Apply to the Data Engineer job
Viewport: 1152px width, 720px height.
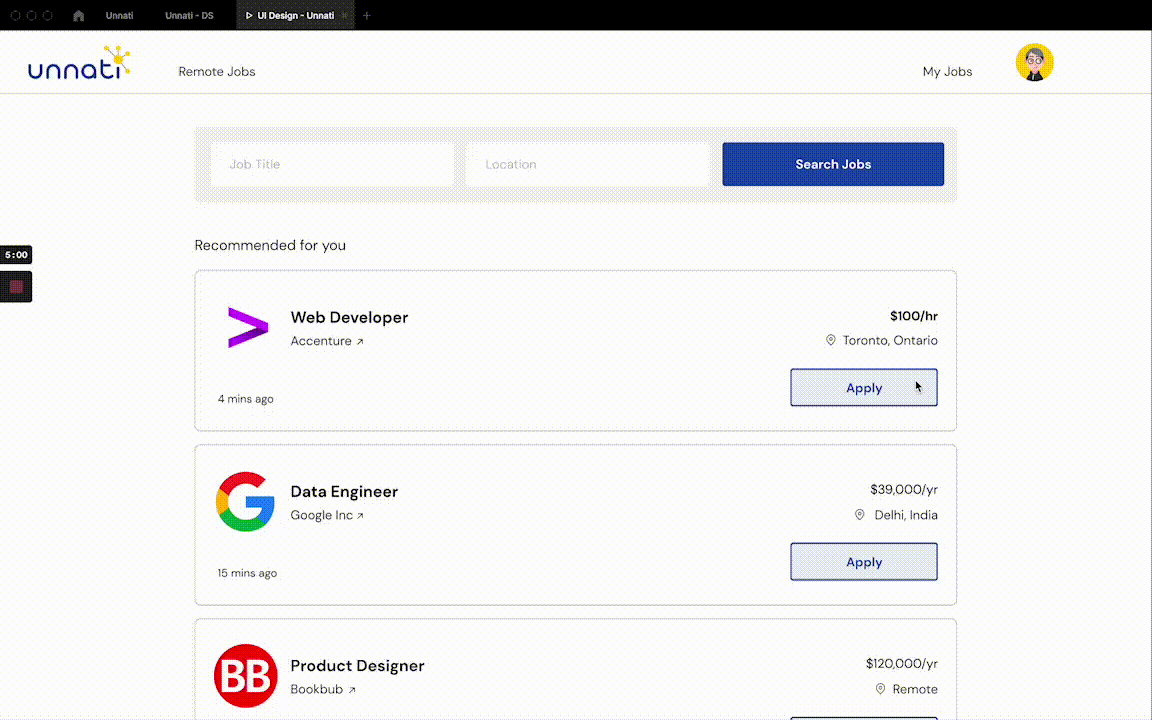click(x=864, y=561)
